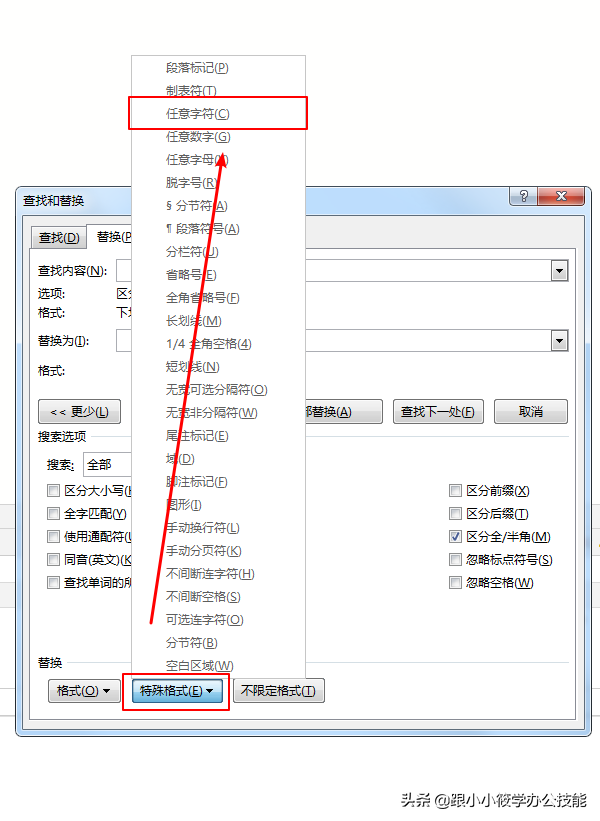Expand the 替换为 dropdown arrow
This screenshot has height=821, width=600.
coord(559,341)
